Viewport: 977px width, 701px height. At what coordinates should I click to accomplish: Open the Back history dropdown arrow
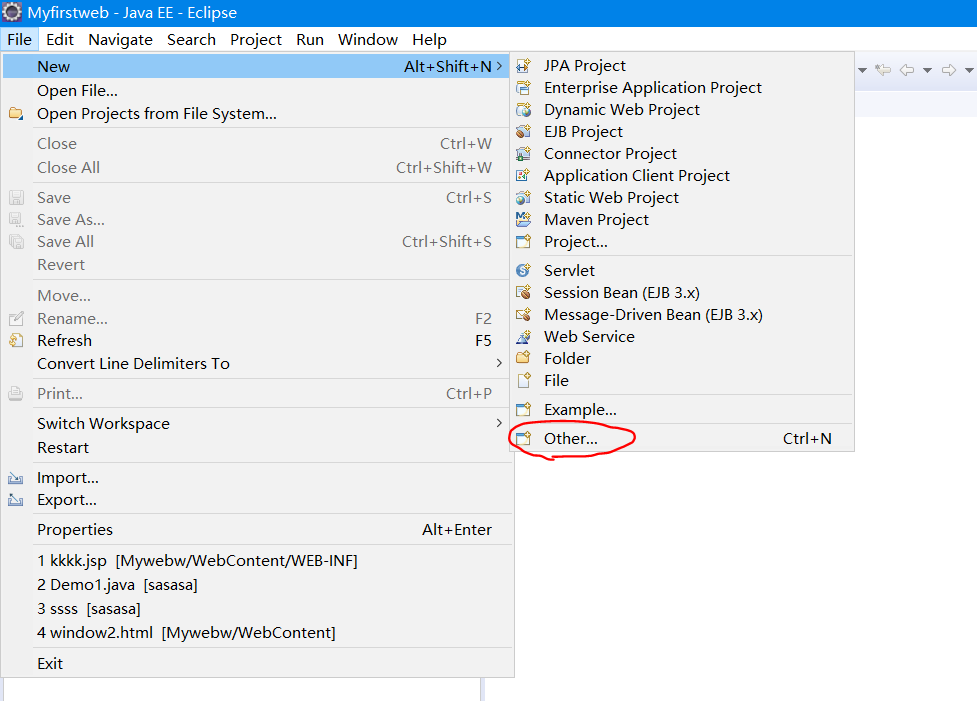[x=927, y=70]
